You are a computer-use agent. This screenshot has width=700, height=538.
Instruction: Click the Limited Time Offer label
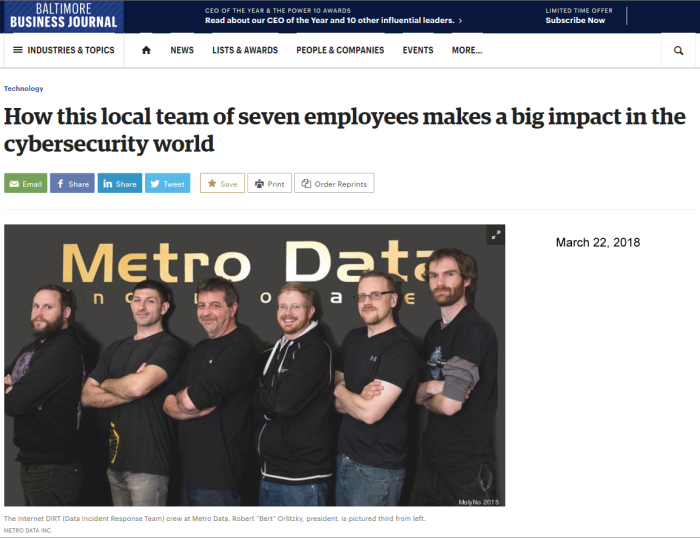click(x=579, y=10)
